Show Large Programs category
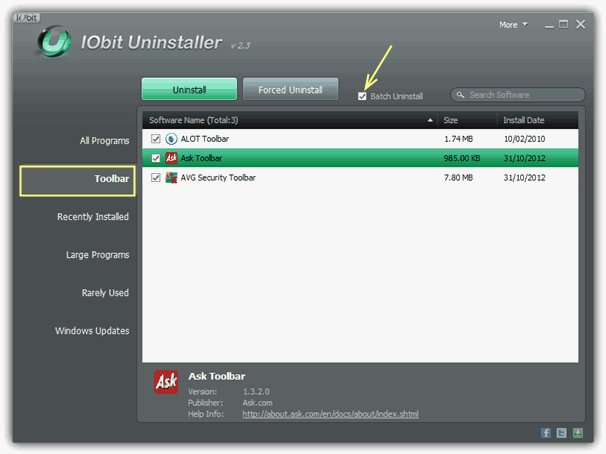The image size is (606, 454). [x=97, y=255]
